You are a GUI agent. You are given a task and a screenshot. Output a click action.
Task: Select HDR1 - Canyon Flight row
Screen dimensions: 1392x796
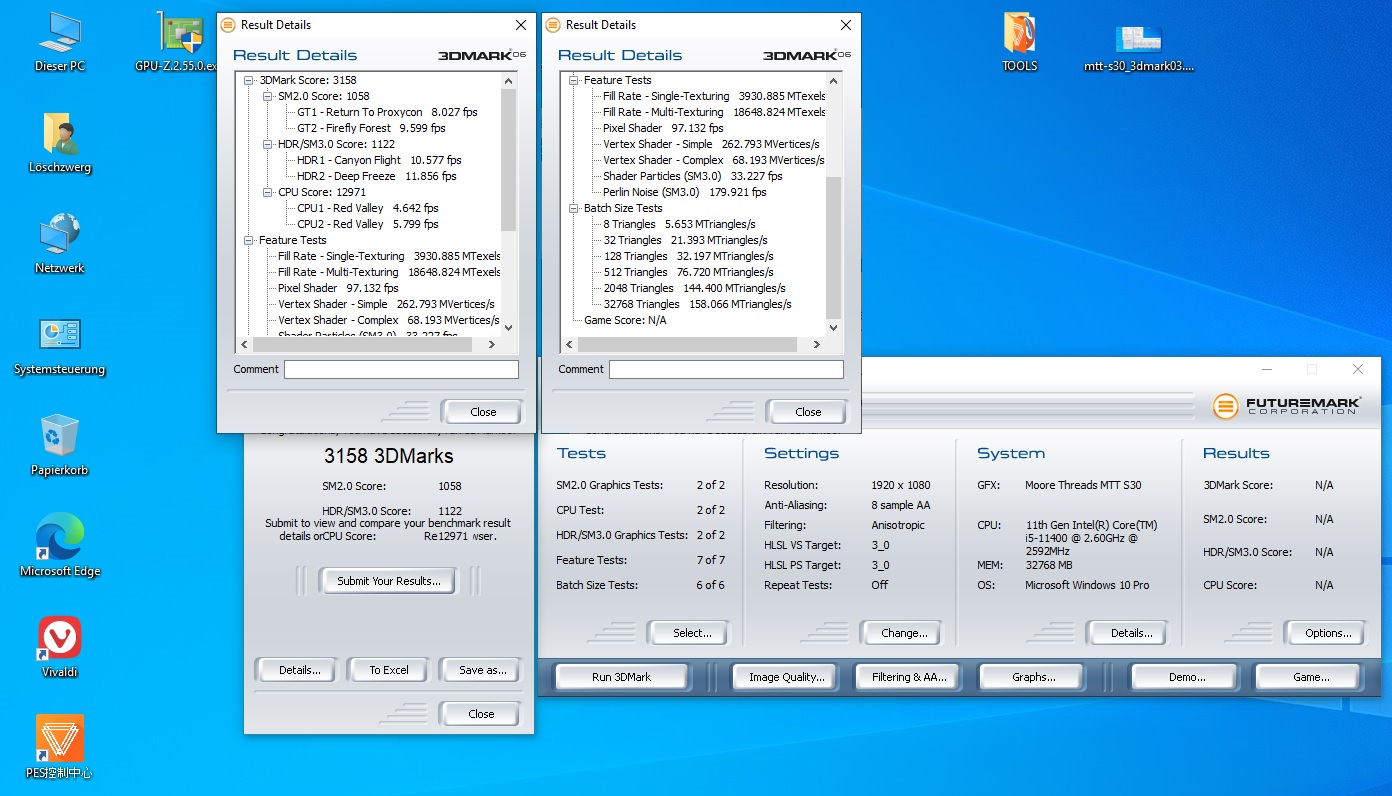[x=379, y=160]
